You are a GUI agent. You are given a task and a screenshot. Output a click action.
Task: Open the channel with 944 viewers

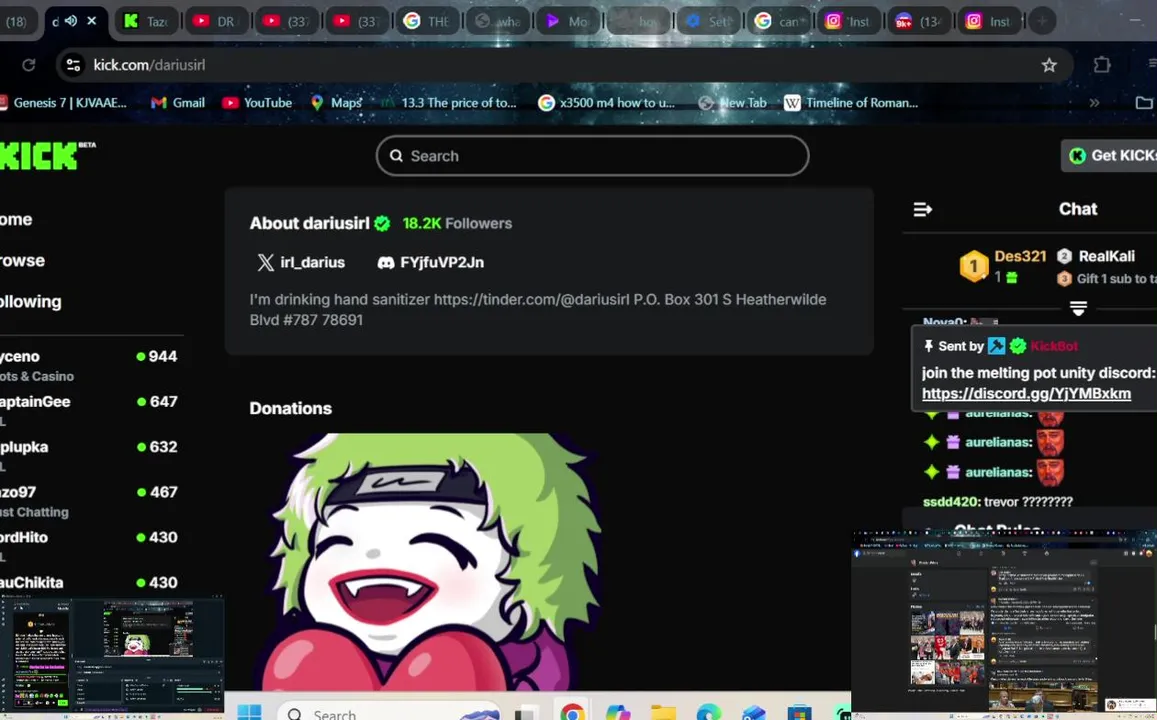pyautogui.click(x=89, y=365)
